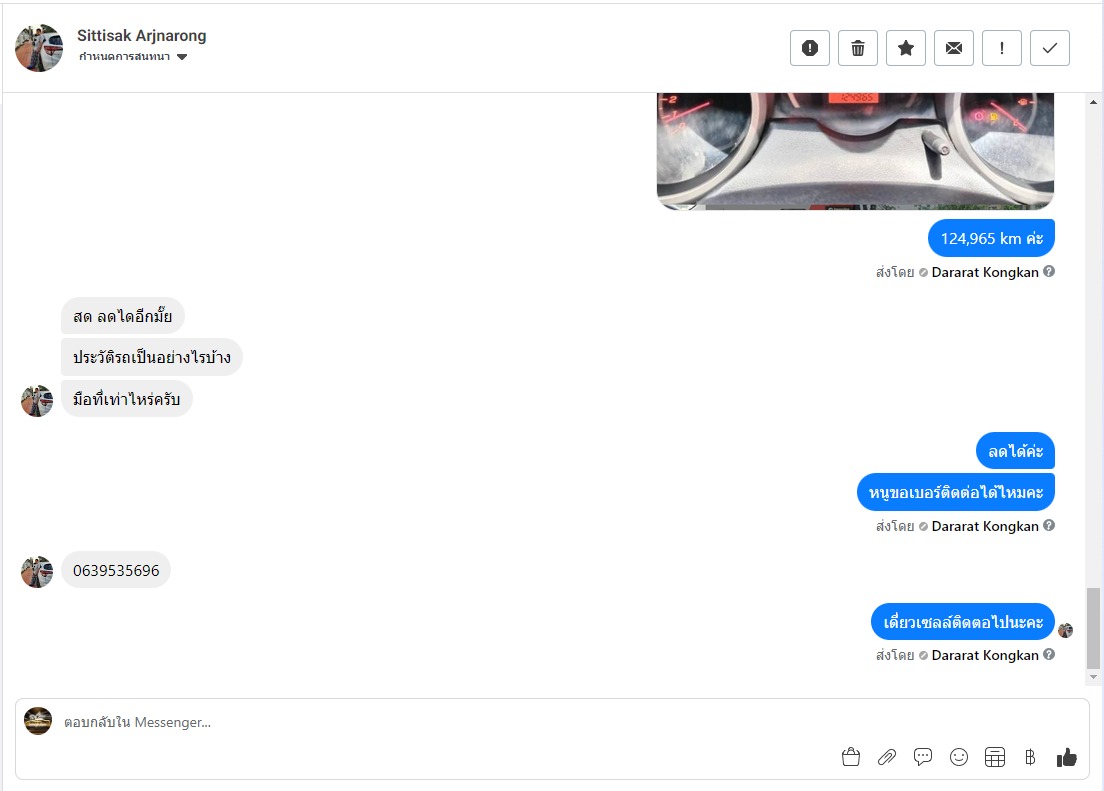This screenshot has width=1104, height=791.
Task: Delete conversation with the trash icon
Action: coord(858,48)
